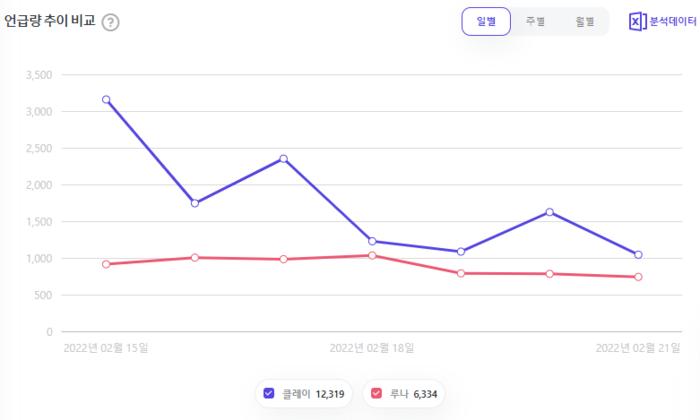This screenshot has height=420, width=700.
Task: Click the Excel analysis data icon
Action: pyautogui.click(x=637, y=21)
